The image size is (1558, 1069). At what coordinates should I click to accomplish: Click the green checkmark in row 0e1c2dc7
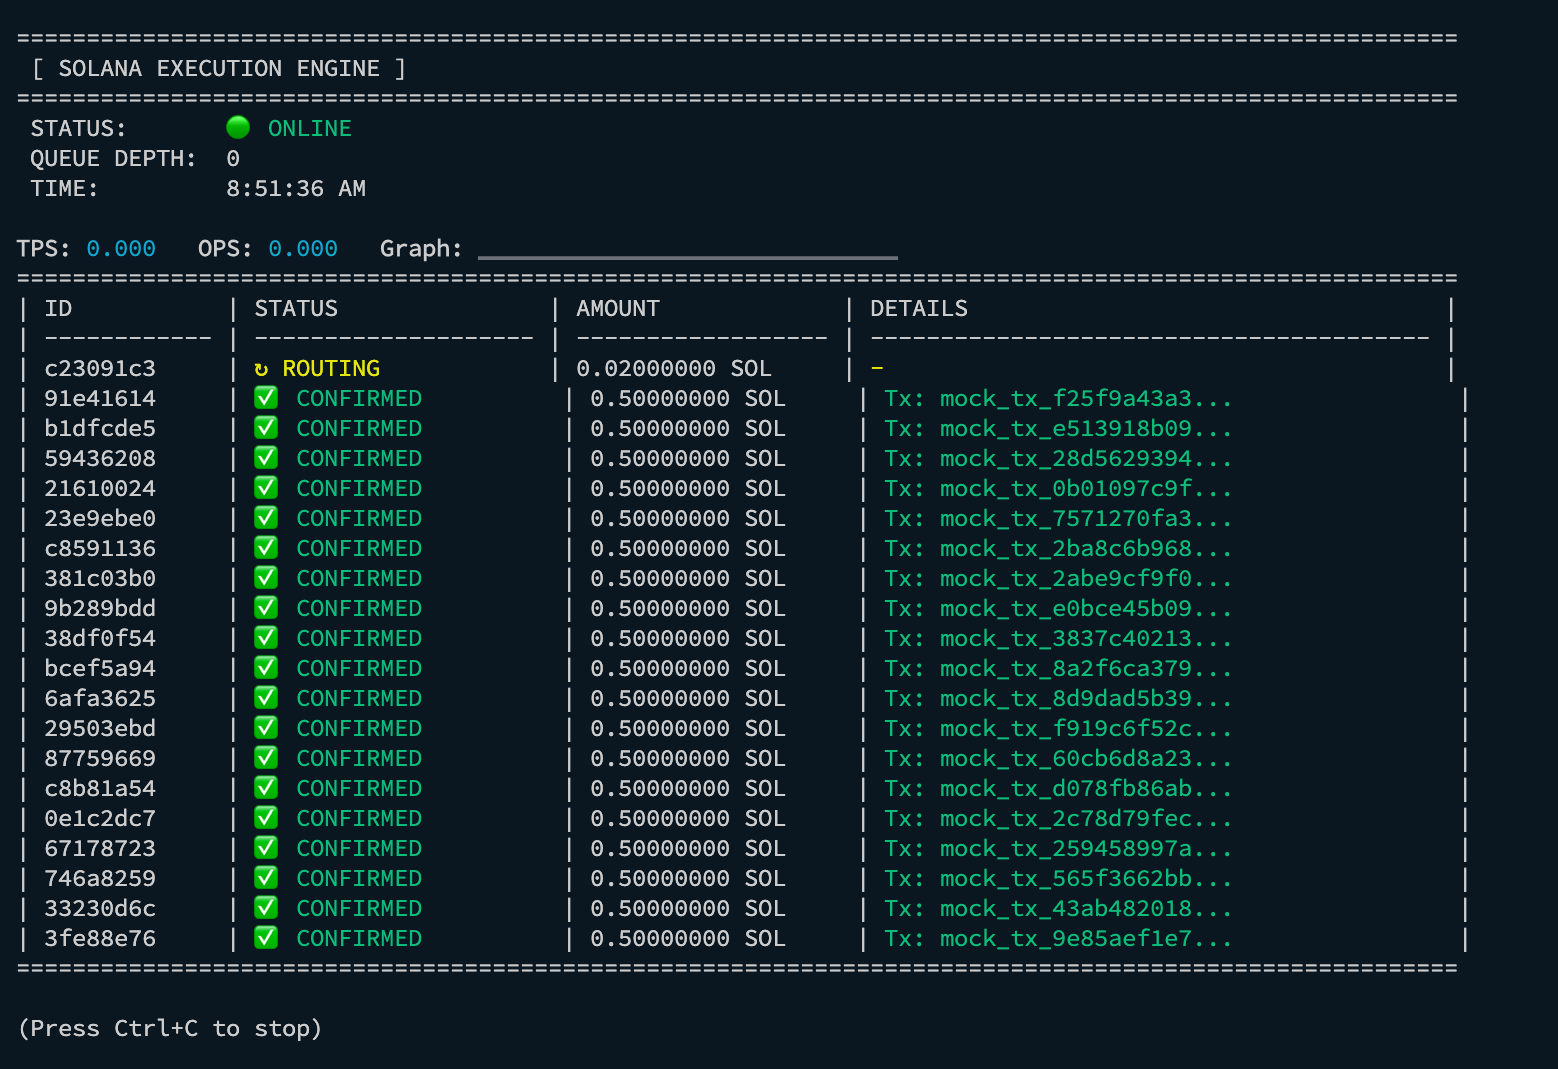tap(266, 817)
